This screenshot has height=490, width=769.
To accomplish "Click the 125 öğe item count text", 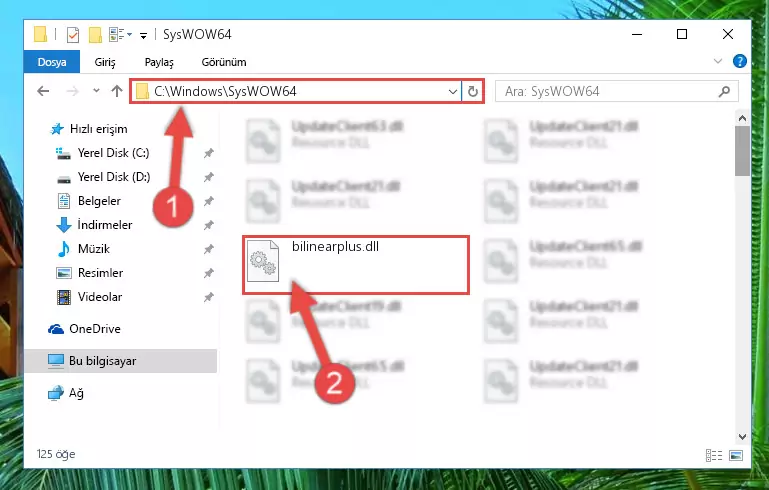I will tap(56, 454).
